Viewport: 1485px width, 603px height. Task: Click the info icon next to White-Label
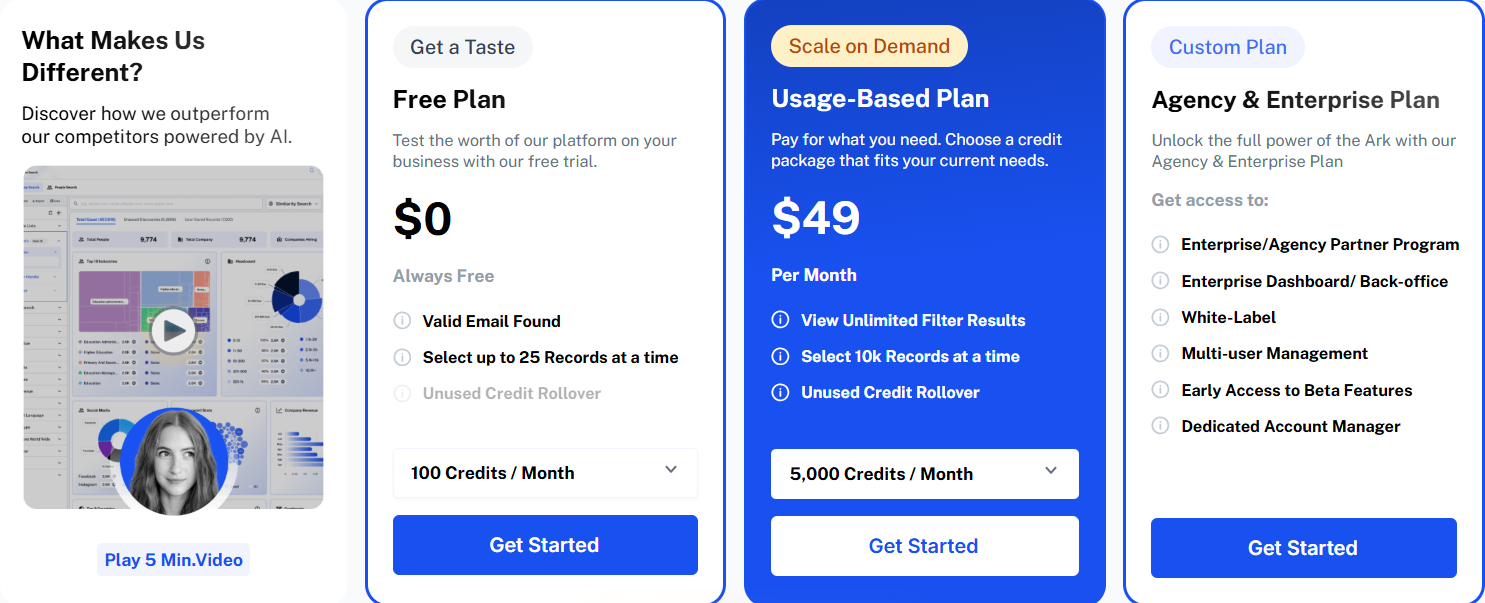[1161, 317]
